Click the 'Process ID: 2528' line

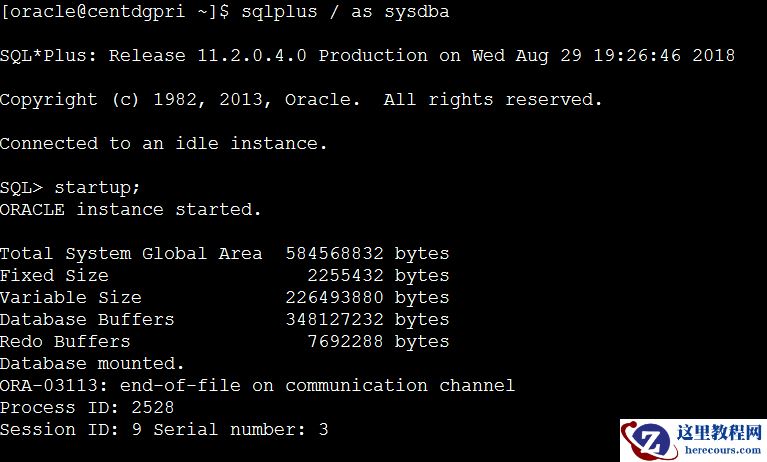(87, 408)
